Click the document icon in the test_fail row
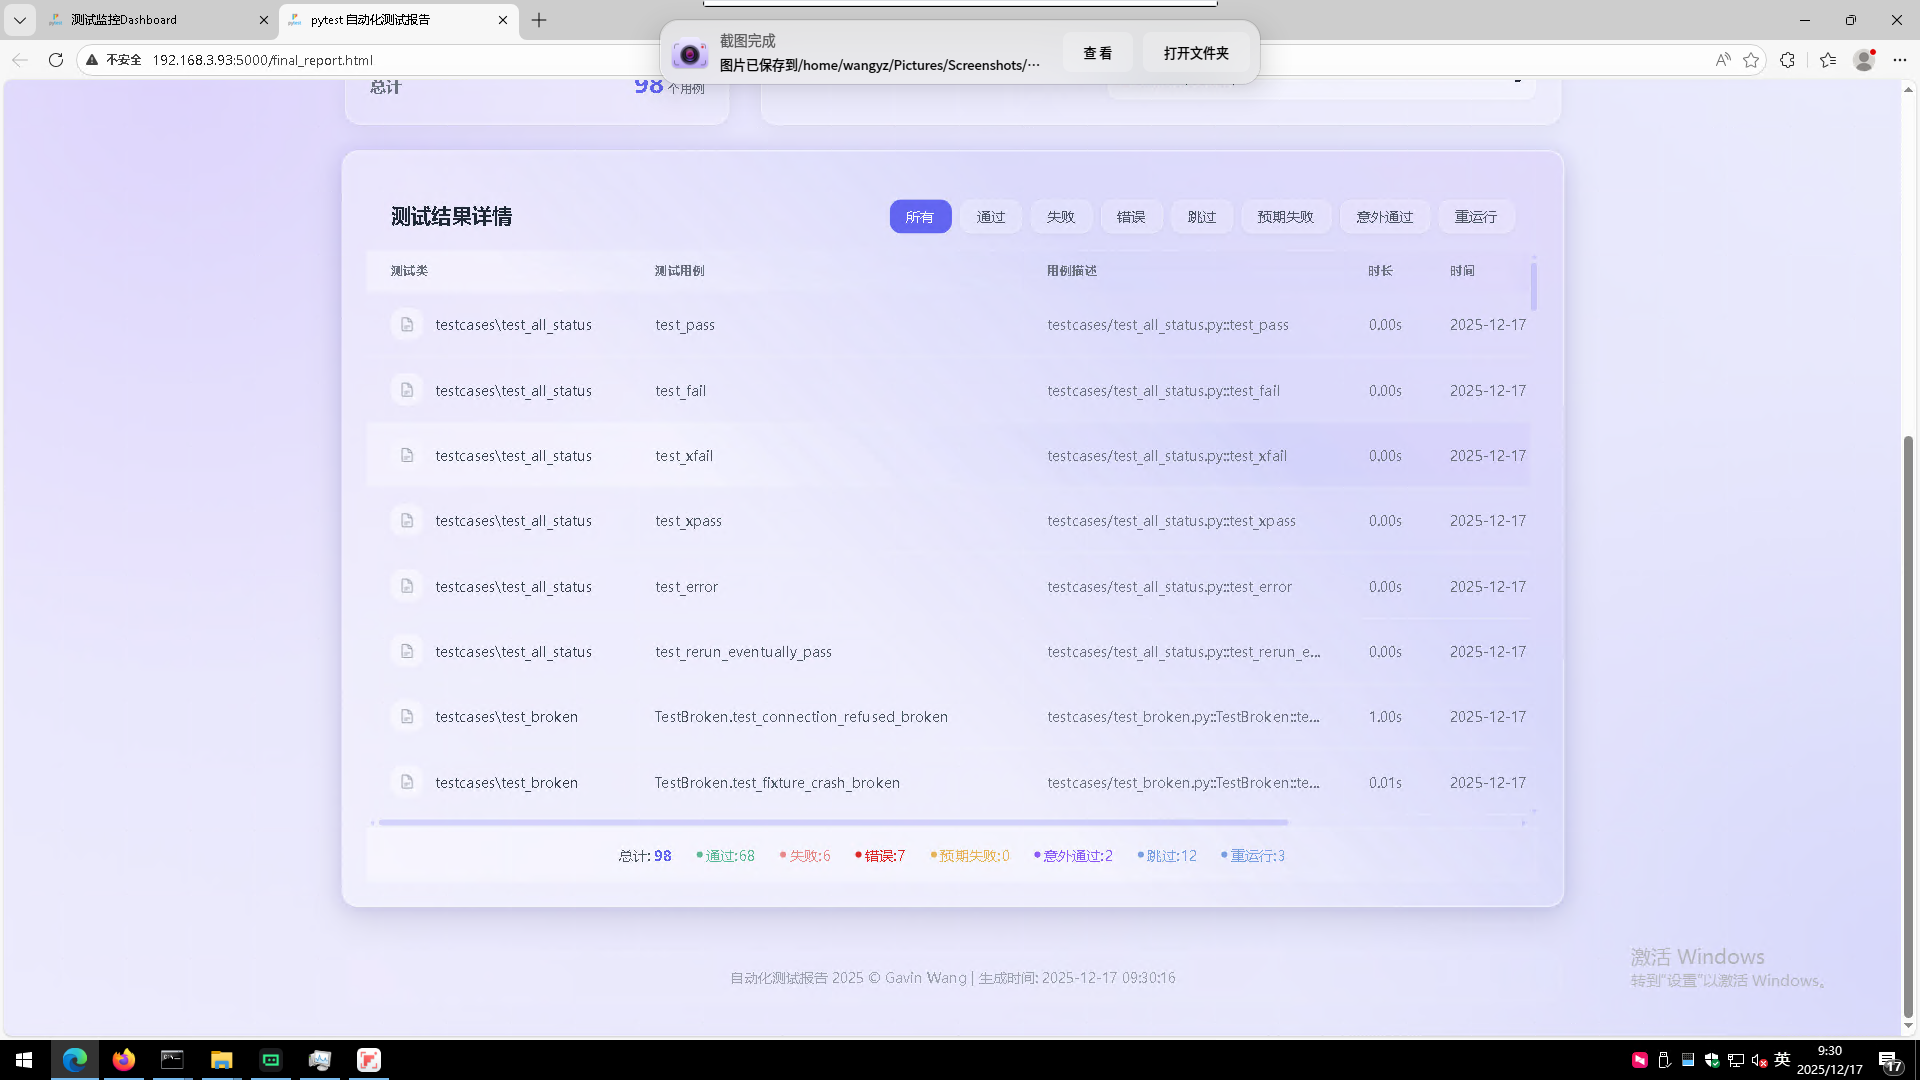The width and height of the screenshot is (1920, 1080). 407,390
